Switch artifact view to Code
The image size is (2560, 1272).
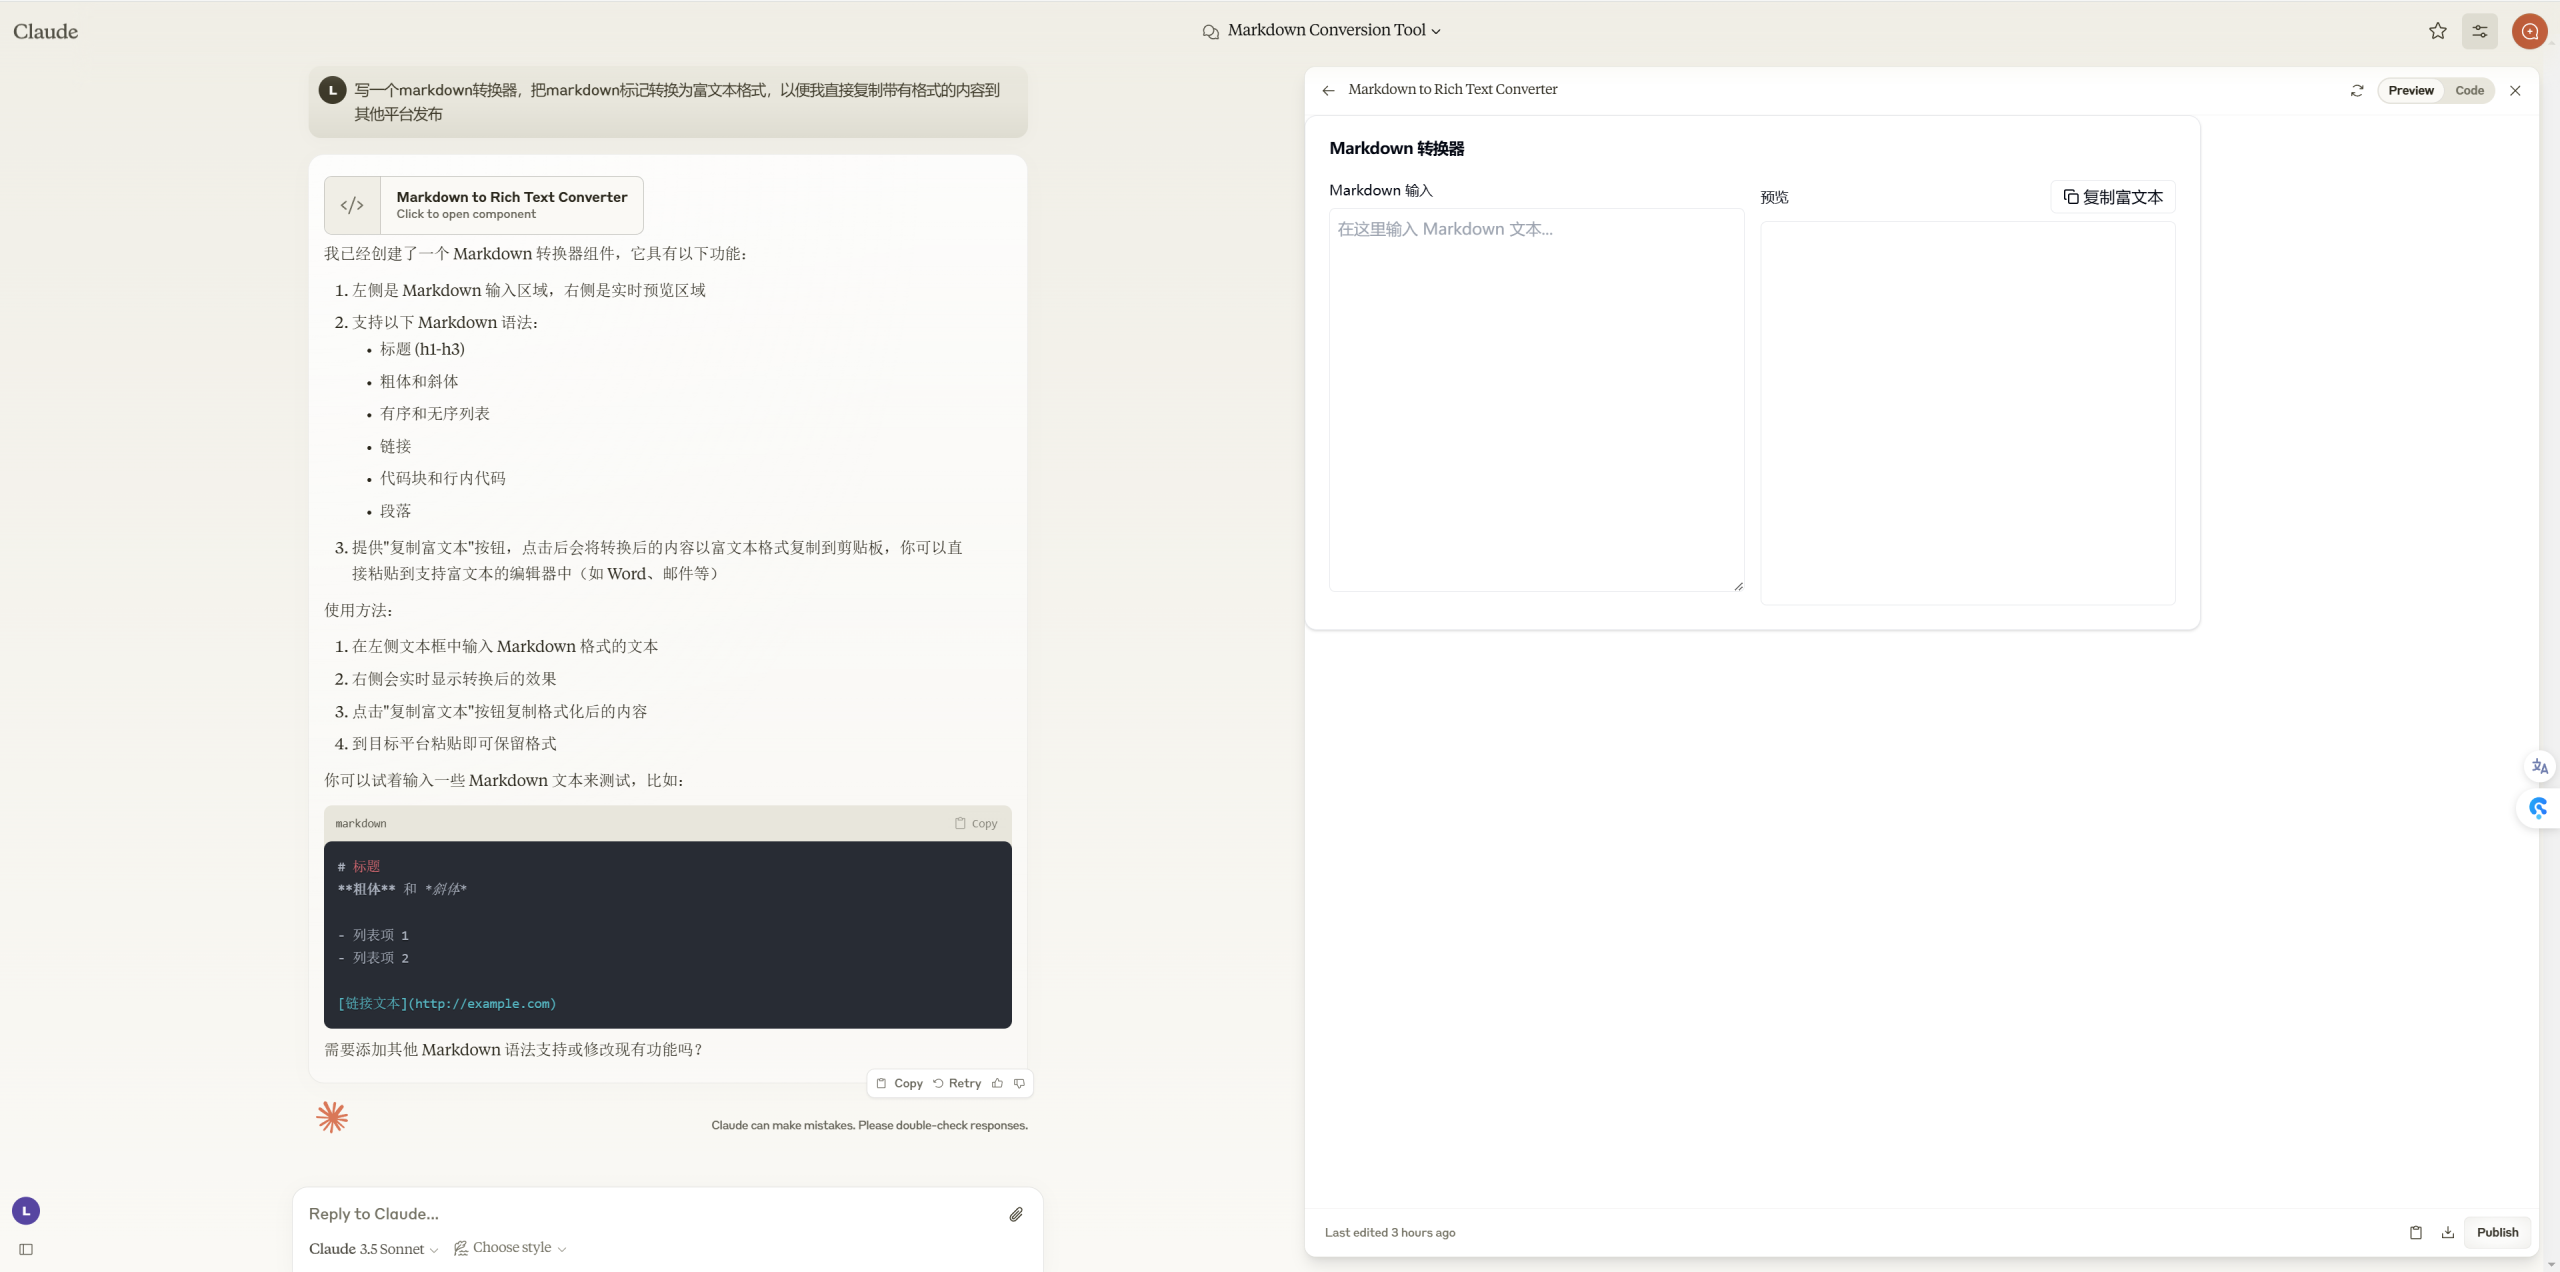click(2469, 90)
